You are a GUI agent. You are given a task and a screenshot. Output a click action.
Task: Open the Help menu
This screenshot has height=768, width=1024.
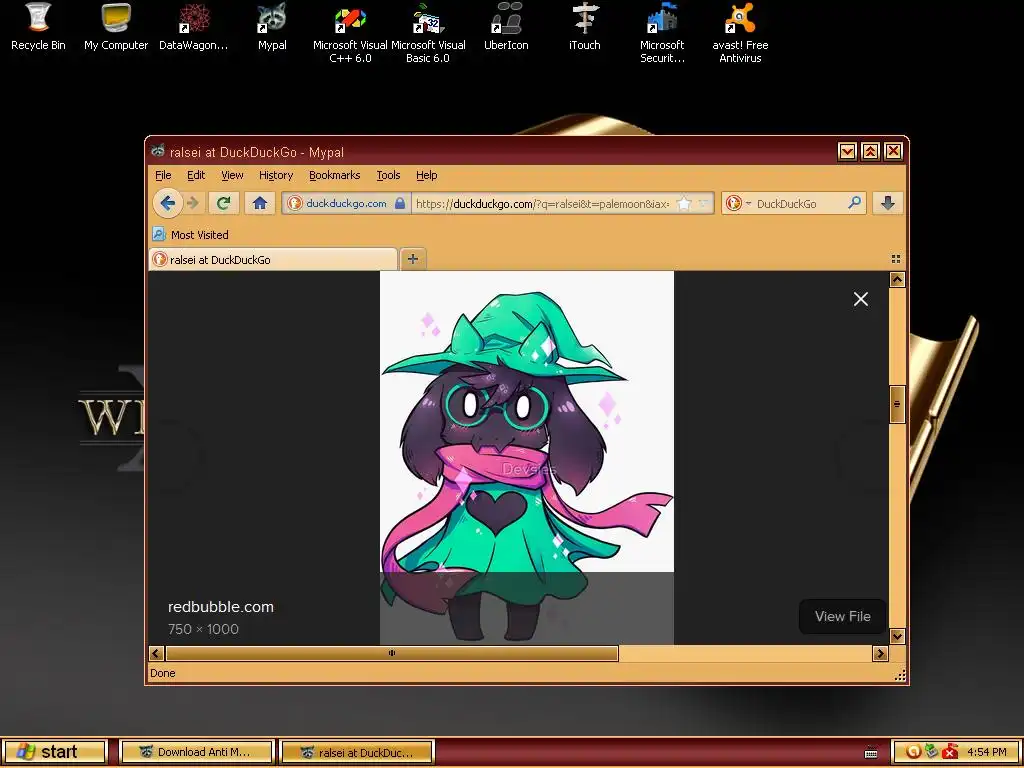(x=426, y=175)
